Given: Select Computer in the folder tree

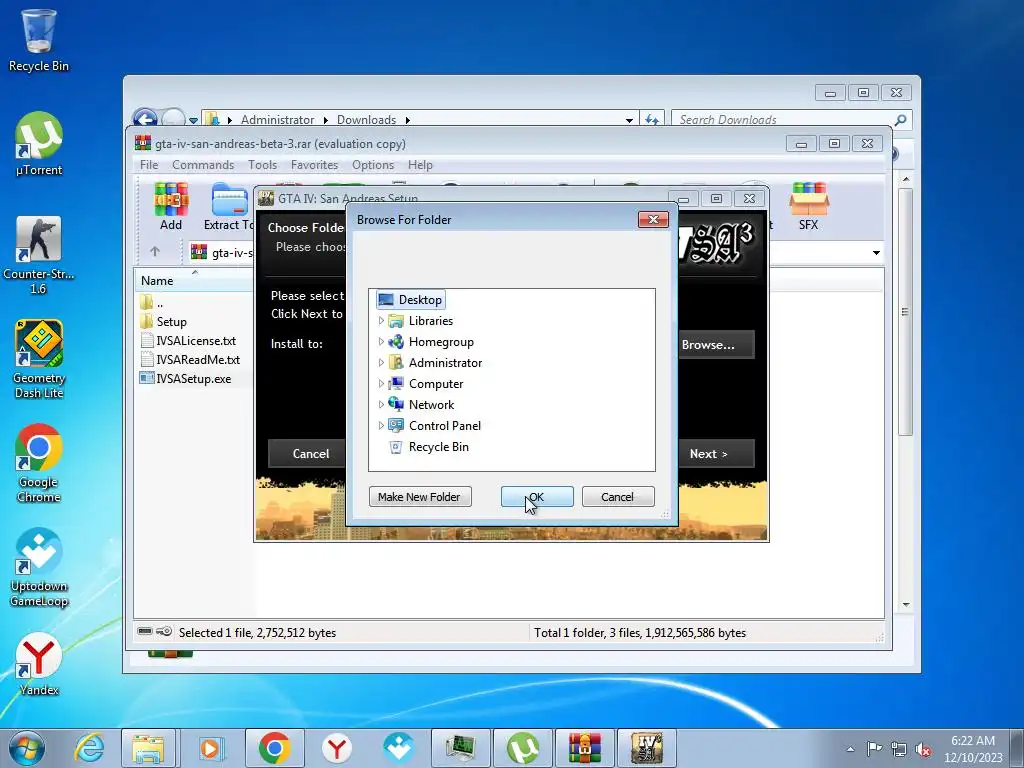Looking at the screenshot, I should coord(436,383).
